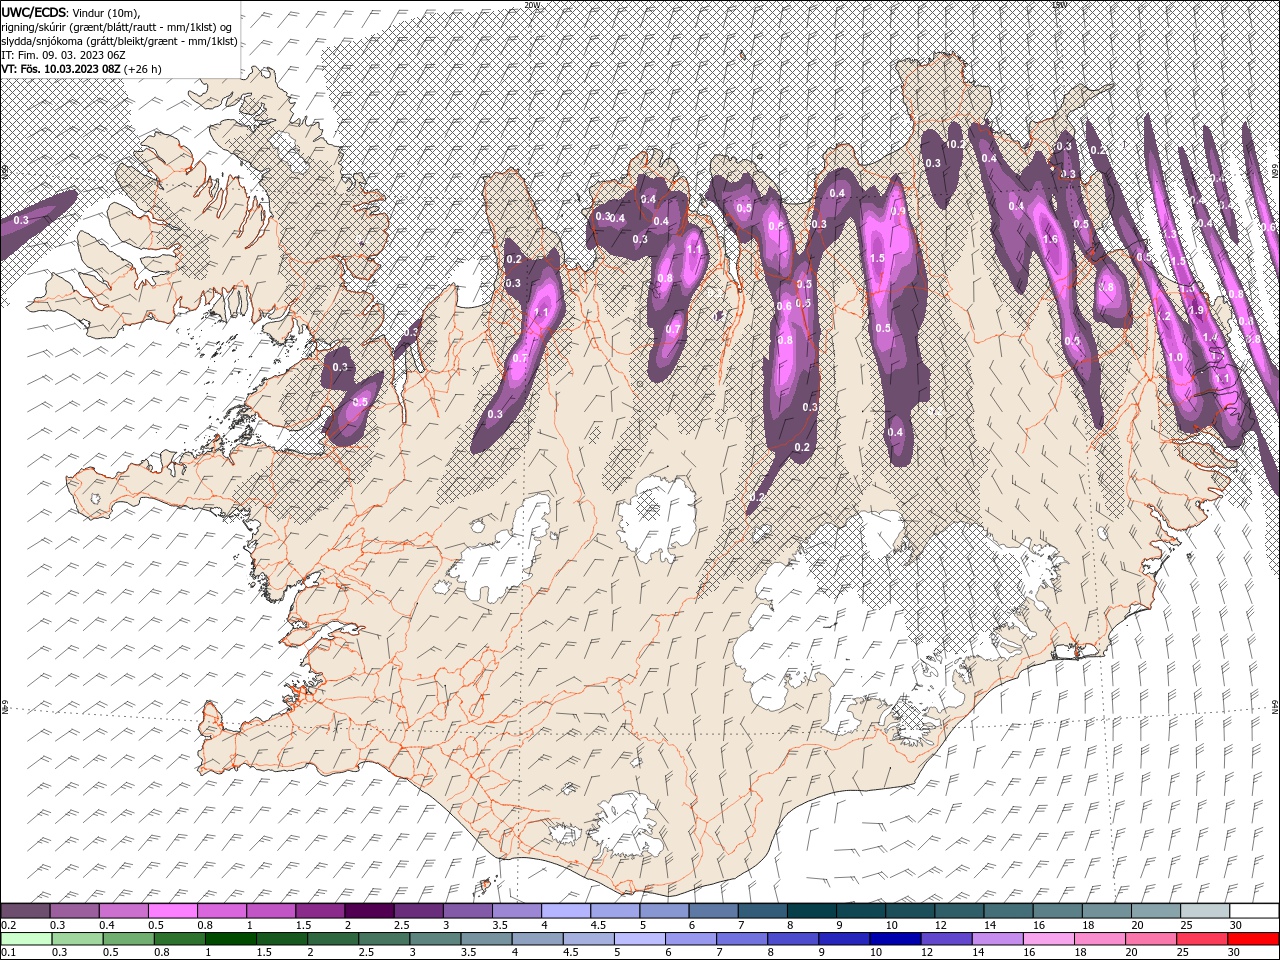Click the '1.2' precipitation label on the map
Screen dimensions: 1280x960
tap(1163, 316)
